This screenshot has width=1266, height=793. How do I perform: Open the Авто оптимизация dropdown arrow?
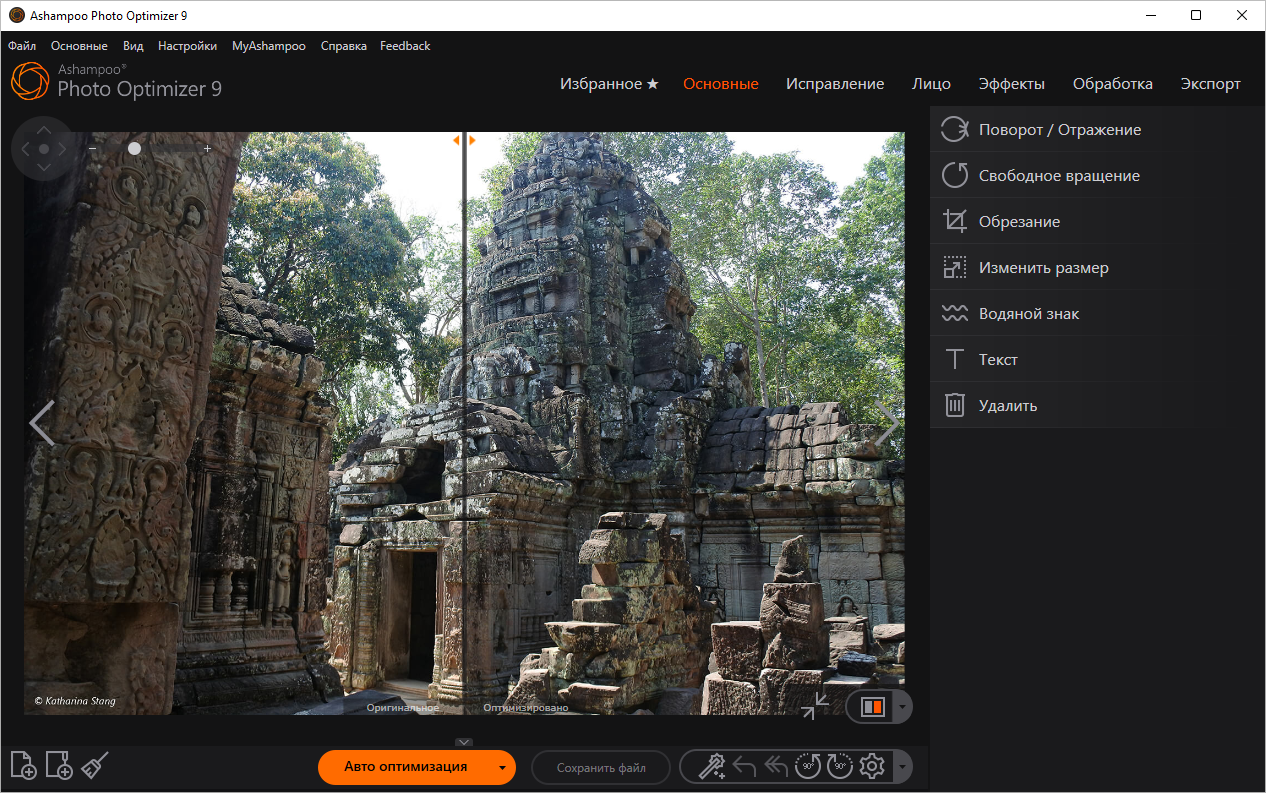coord(501,768)
